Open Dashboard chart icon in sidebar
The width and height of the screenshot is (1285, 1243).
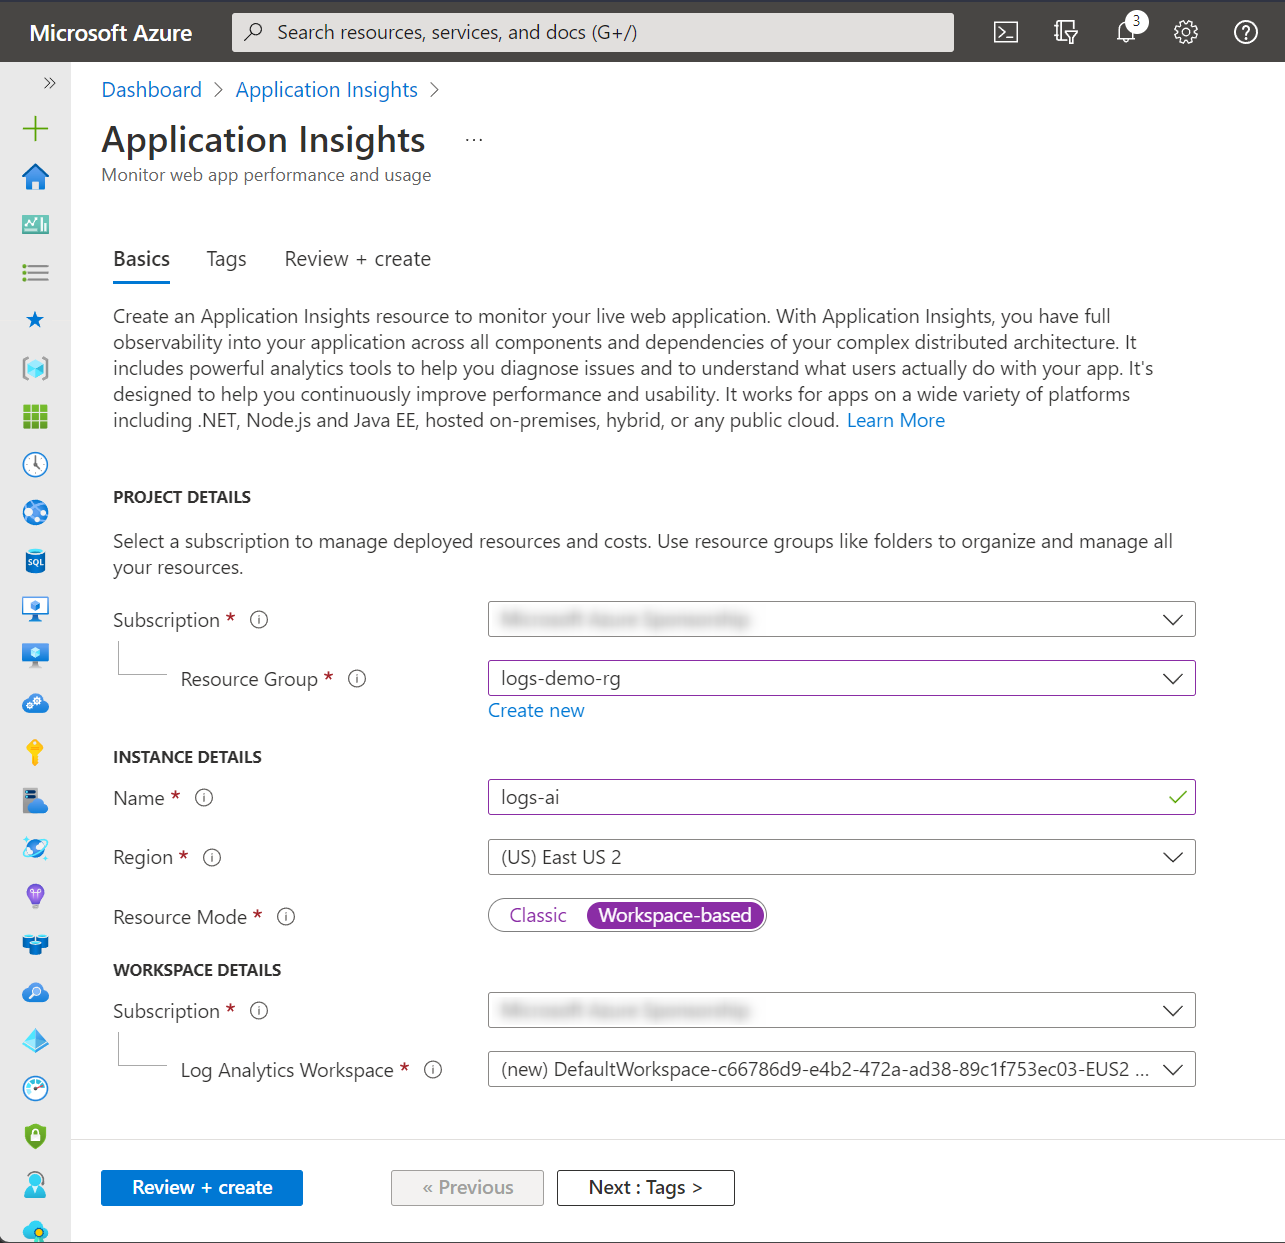pyautogui.click(x=35, y=224)
